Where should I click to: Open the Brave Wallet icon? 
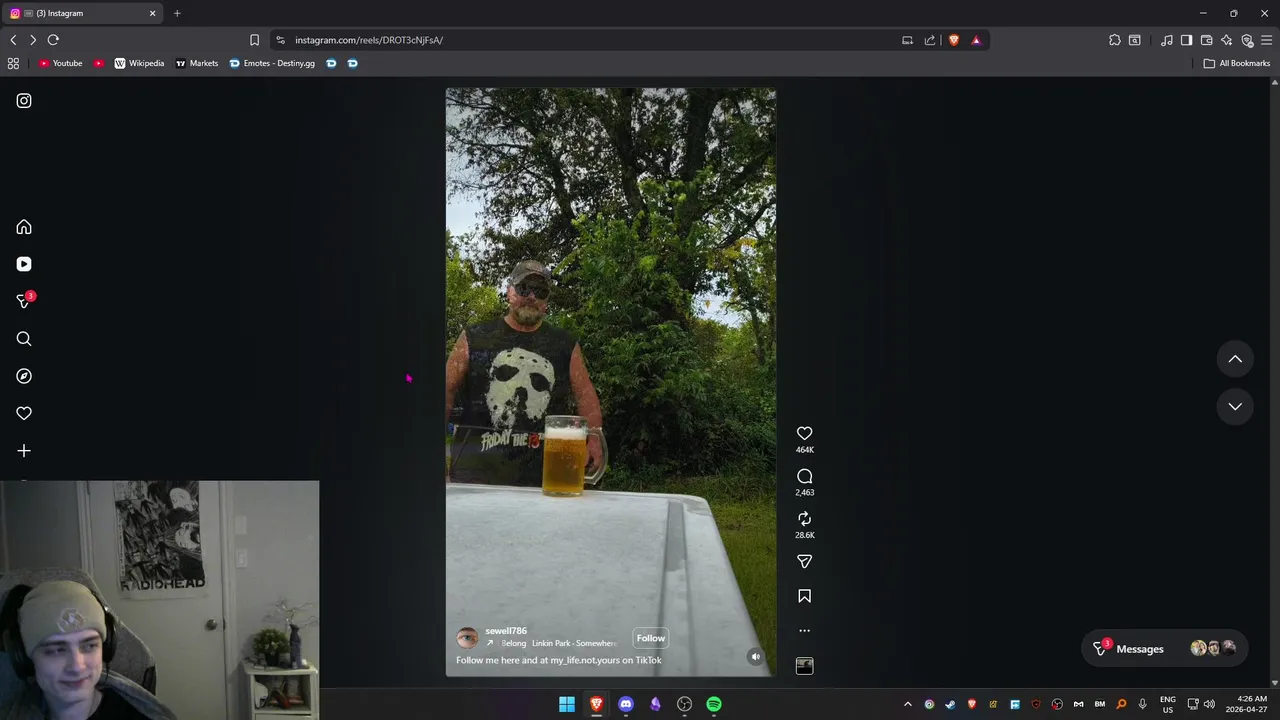[x=1206, y=40]
